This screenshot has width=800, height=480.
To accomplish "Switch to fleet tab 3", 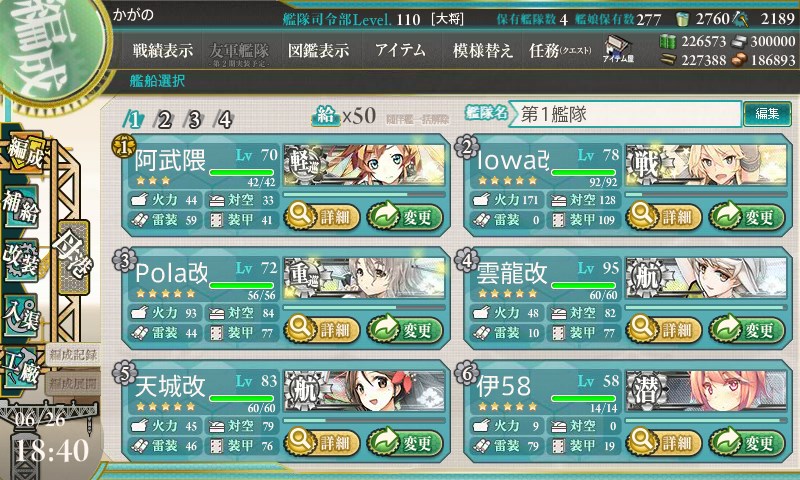I will pyautogui.click(x=195, y=120).
